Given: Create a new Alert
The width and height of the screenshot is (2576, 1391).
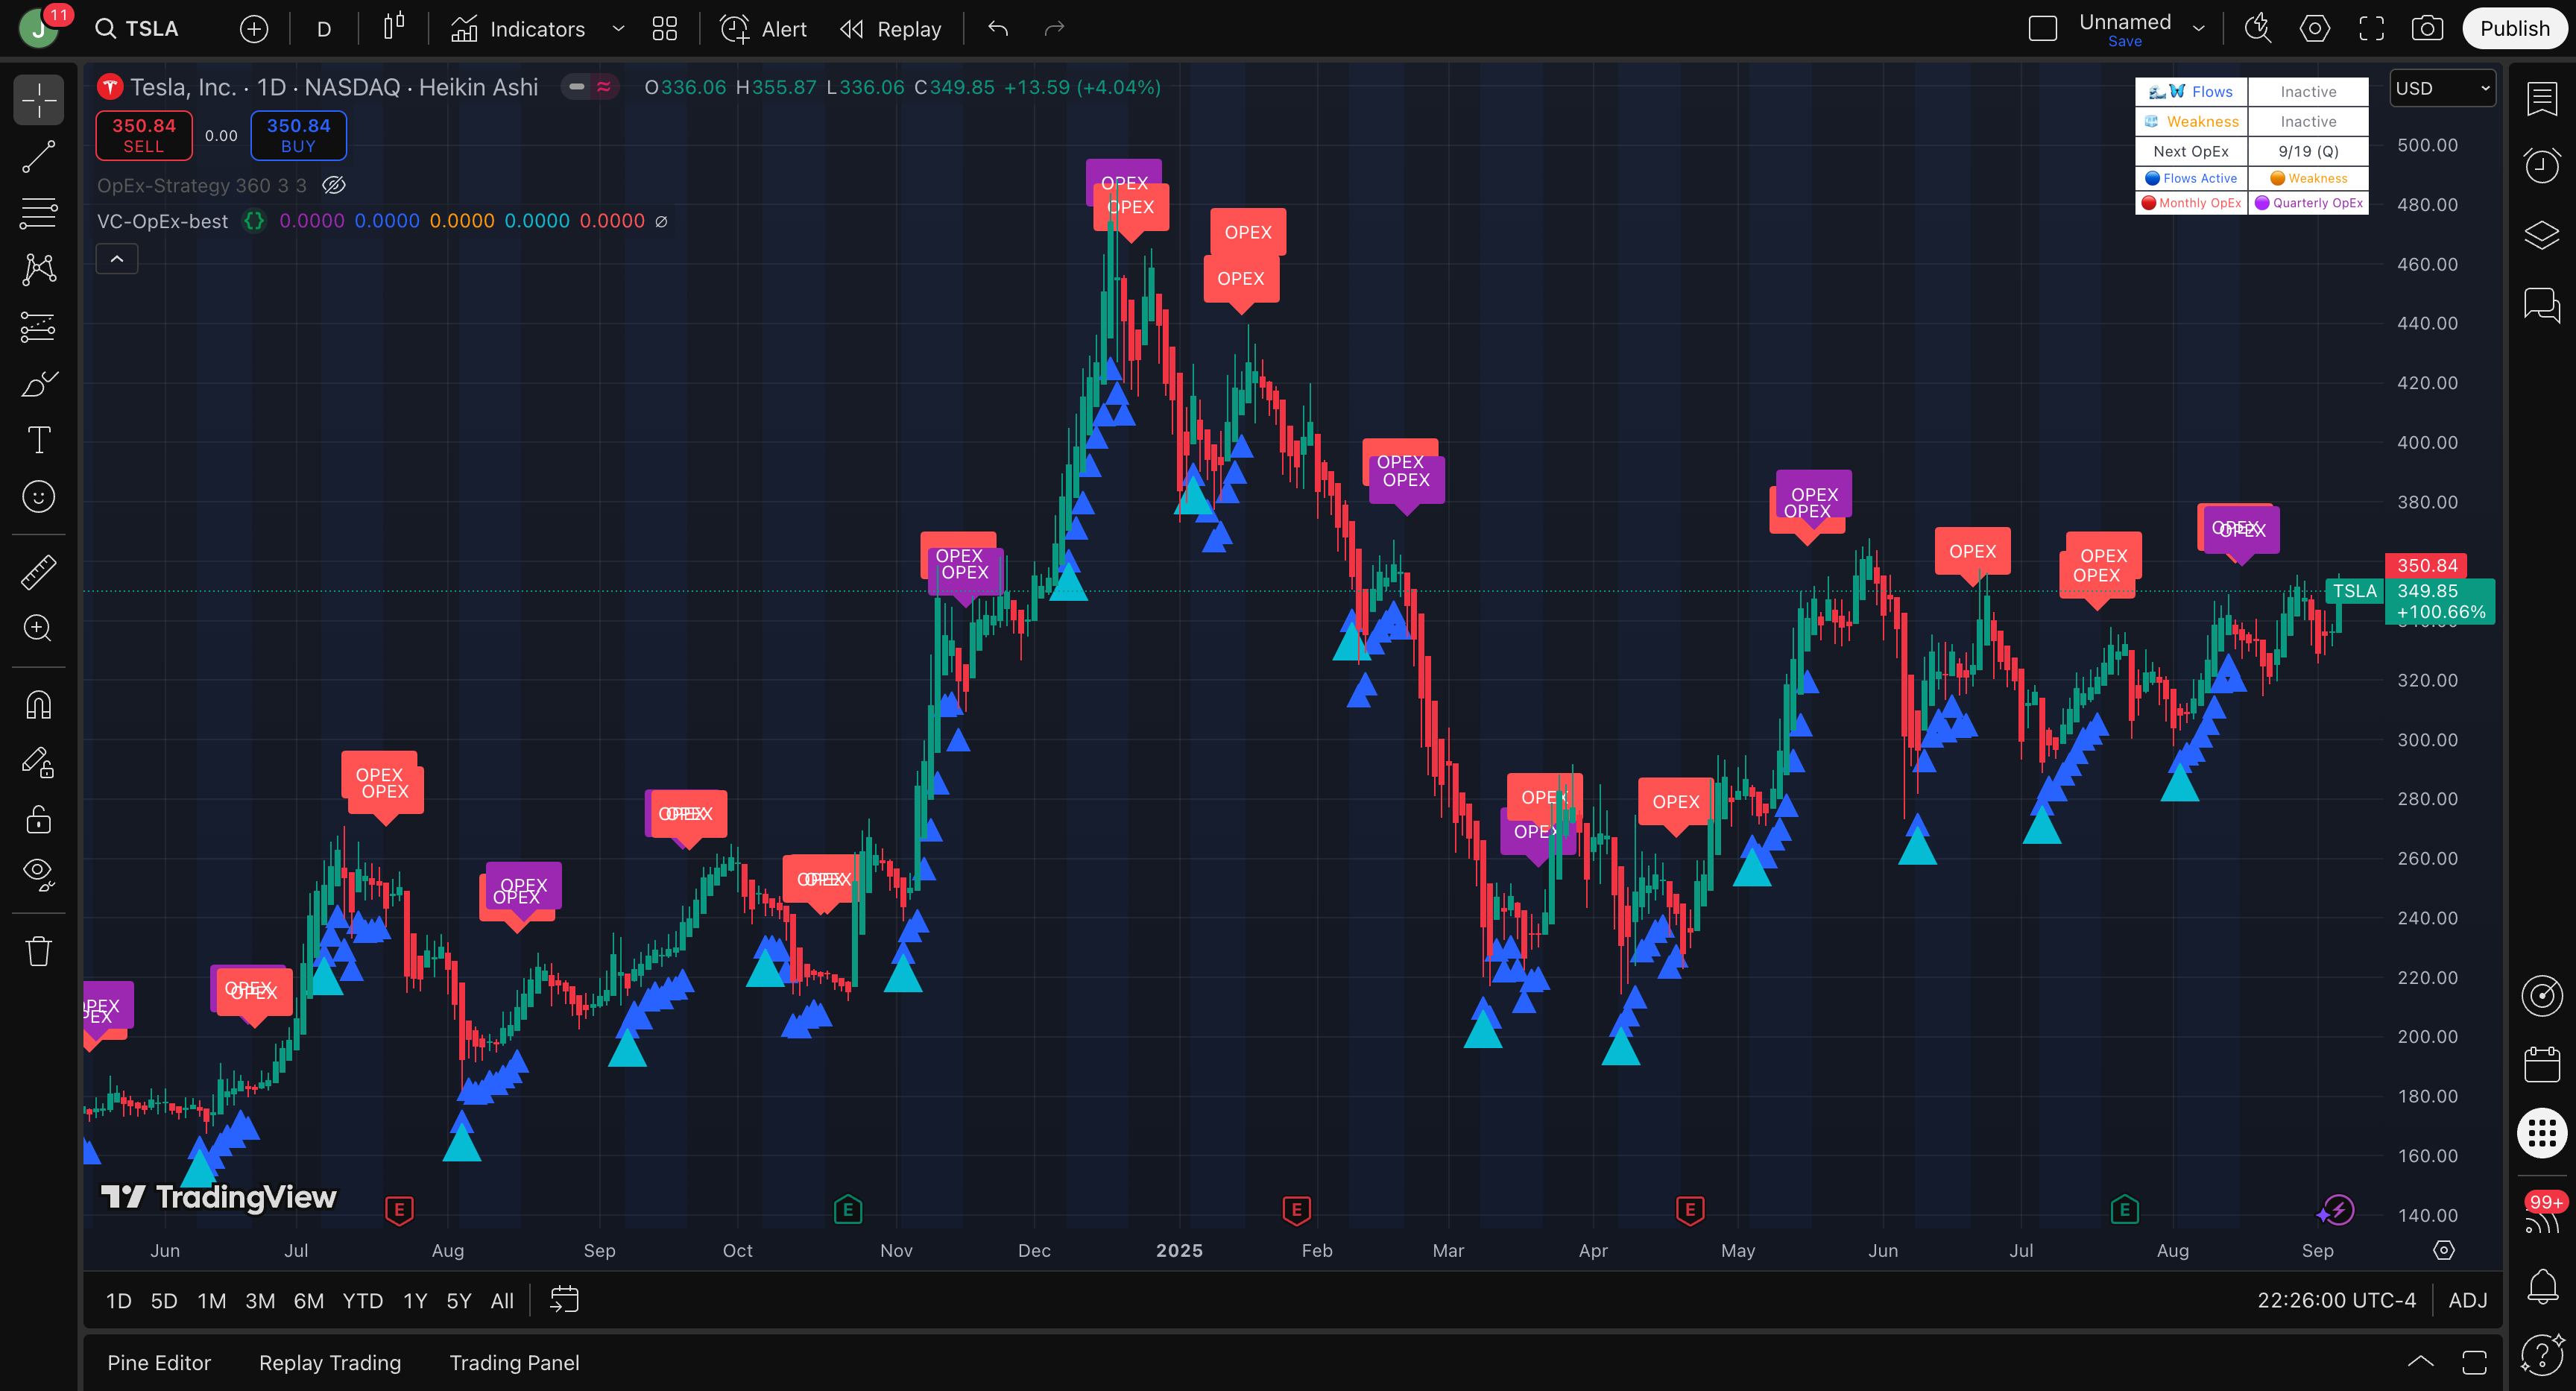Looking at the screenshot, I should tap(764, 29).
